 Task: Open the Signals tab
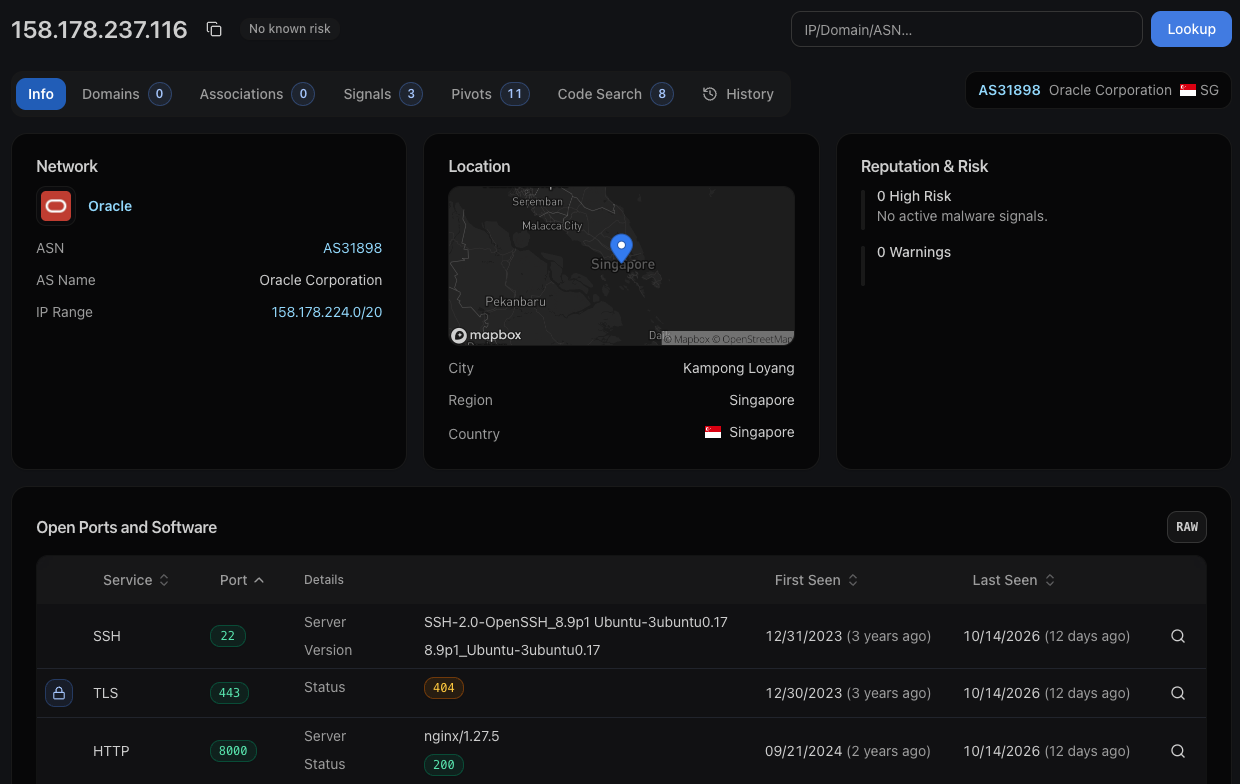382,94
